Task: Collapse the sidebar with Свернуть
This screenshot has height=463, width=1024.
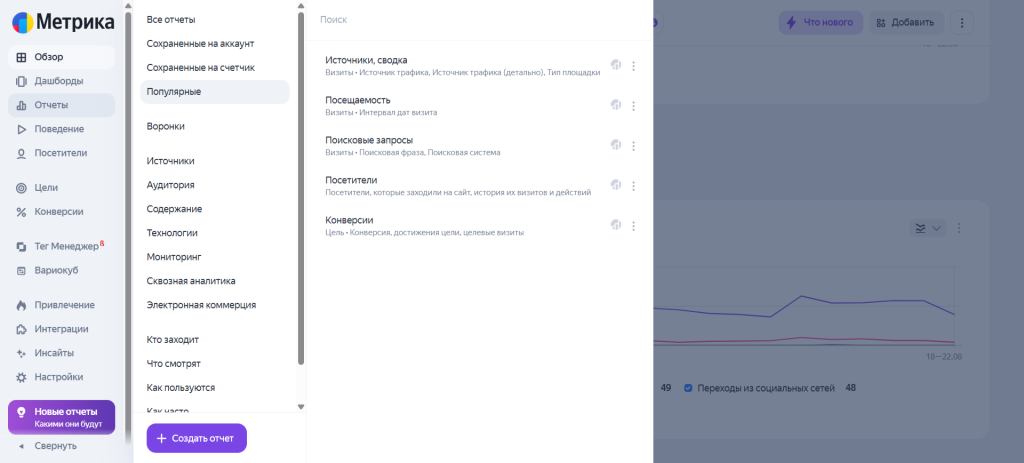Action: click(x=50, y=446)
